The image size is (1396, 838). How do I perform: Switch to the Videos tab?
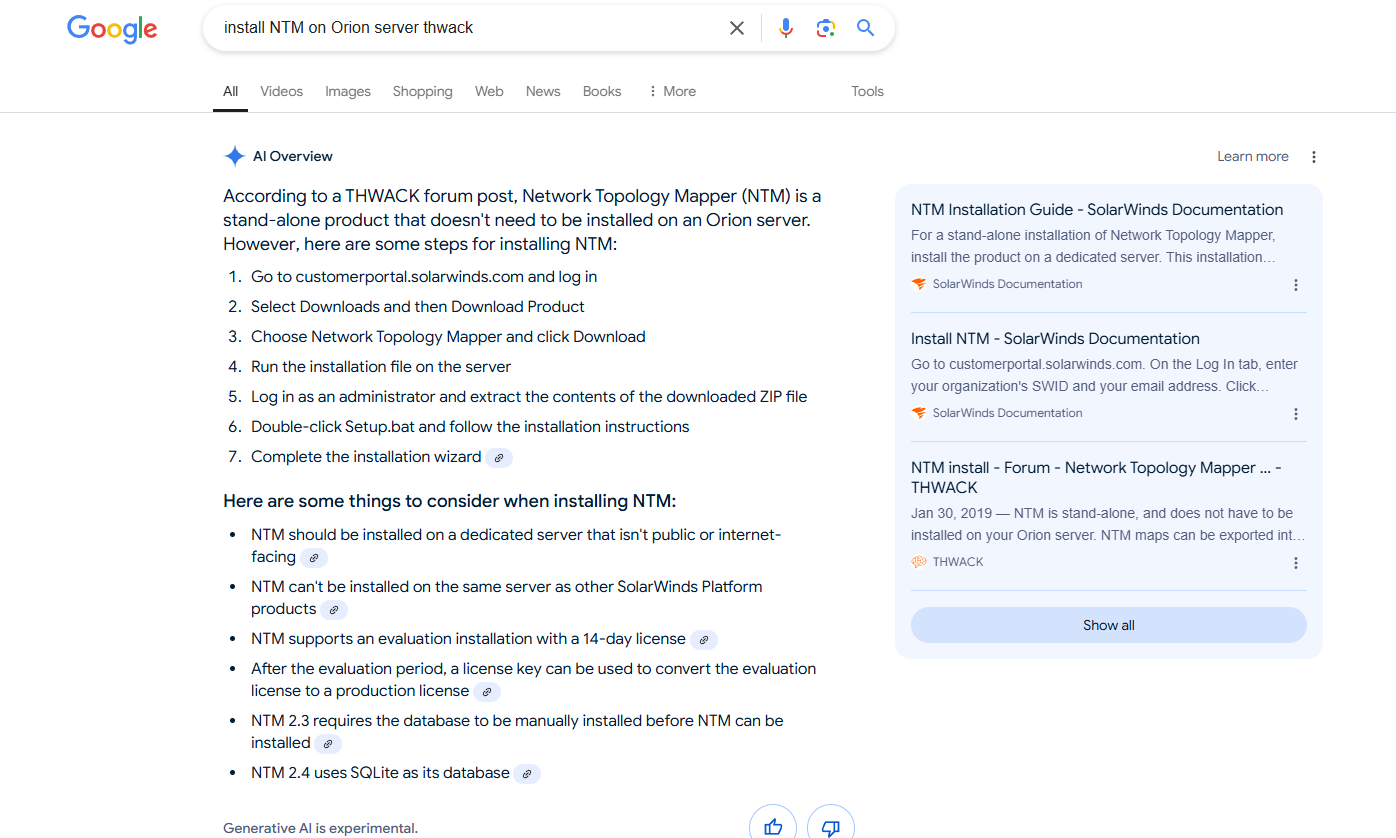tap(281, 91)
